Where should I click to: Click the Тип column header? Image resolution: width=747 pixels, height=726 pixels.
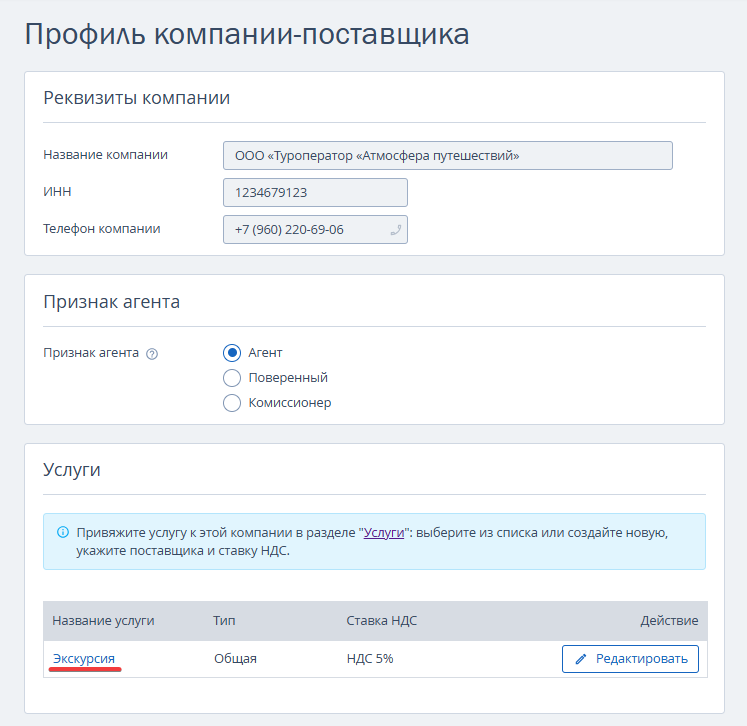(224, 621)
